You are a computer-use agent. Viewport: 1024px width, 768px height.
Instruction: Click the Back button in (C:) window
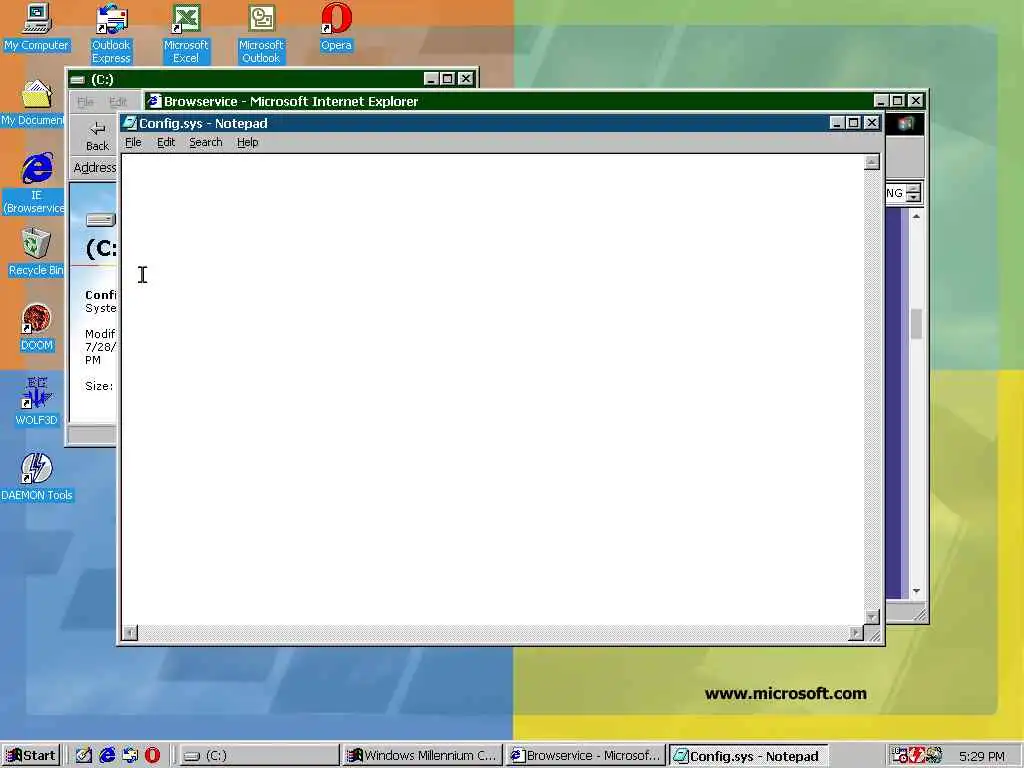coord(97,136)
